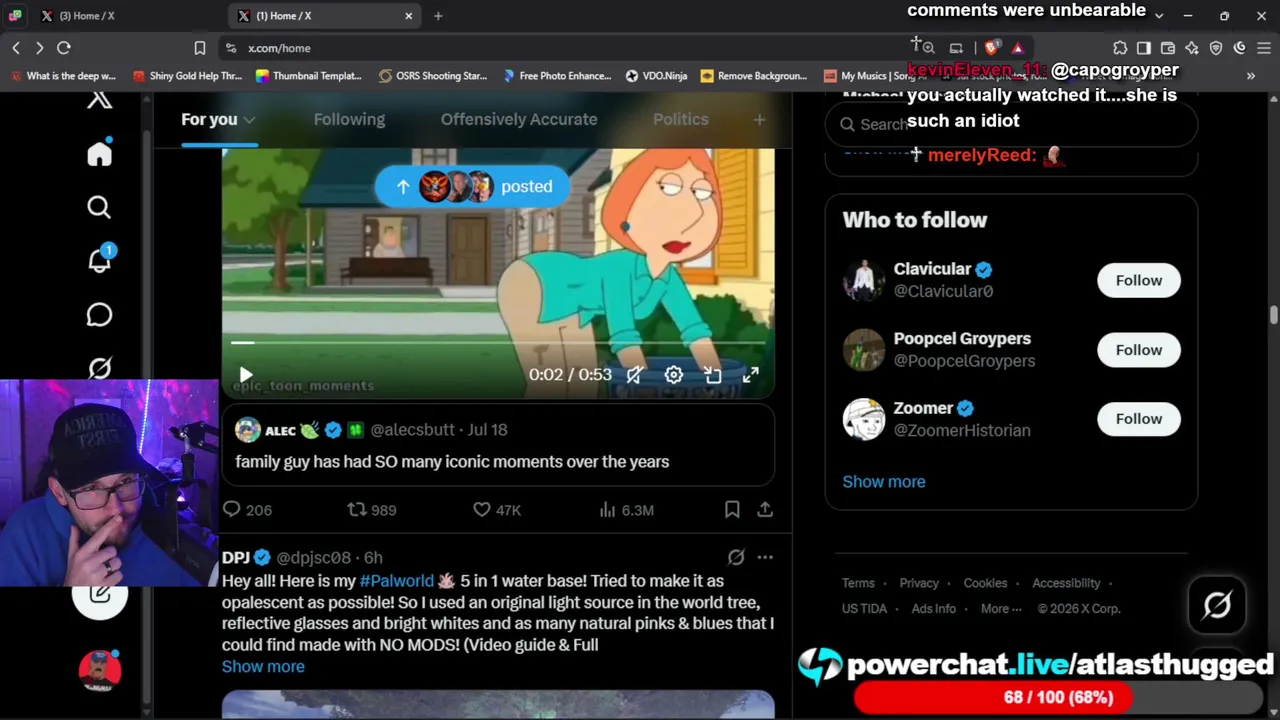Open the 'OSRS Shooting Star...' bookmark

pos(433,76)
